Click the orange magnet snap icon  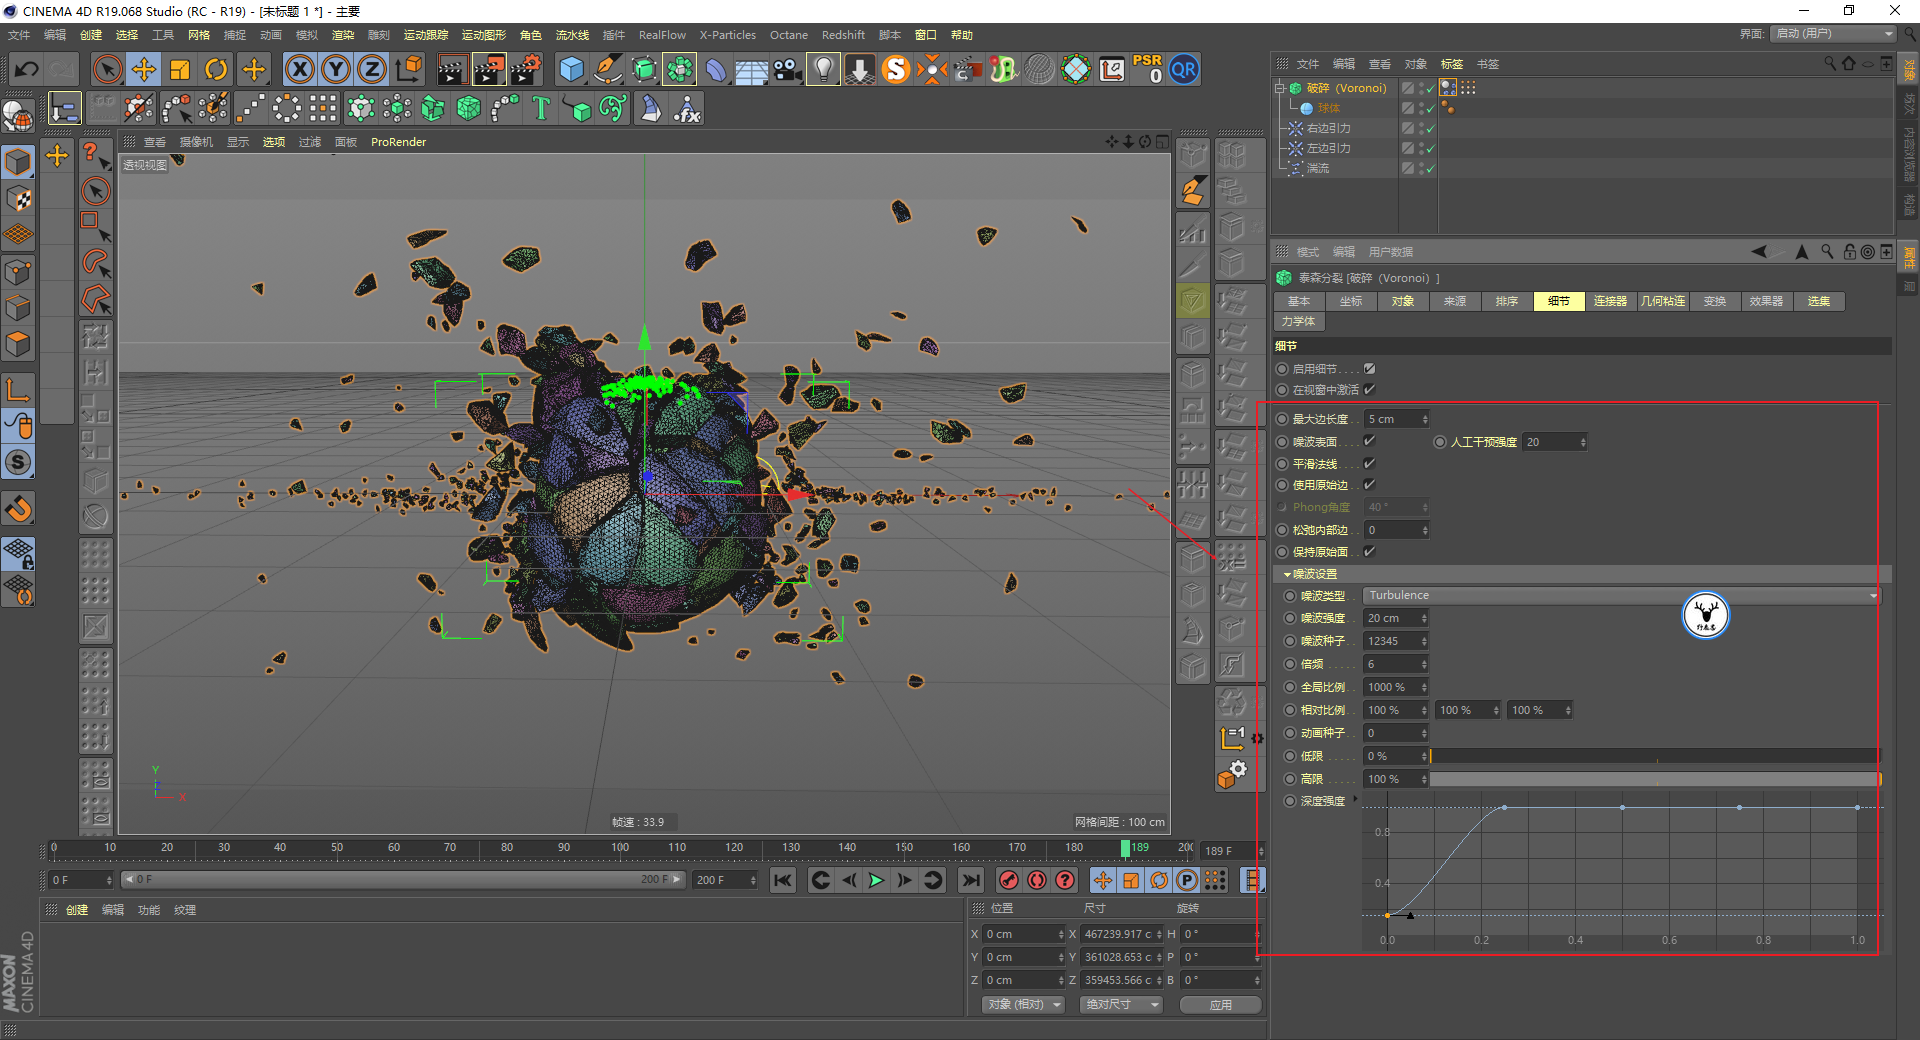pos(19,509)
